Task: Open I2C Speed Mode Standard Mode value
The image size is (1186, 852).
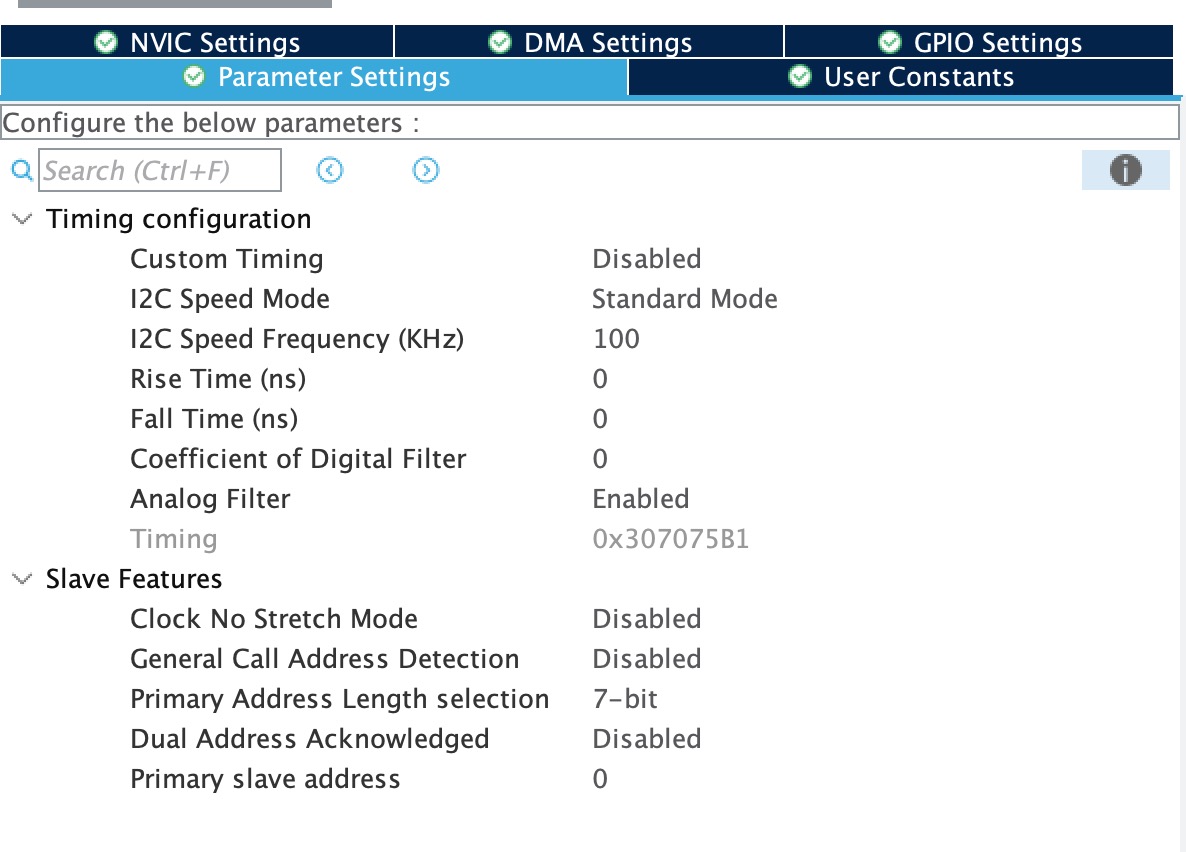Action: pyautogui.click(x=685, y=299)
